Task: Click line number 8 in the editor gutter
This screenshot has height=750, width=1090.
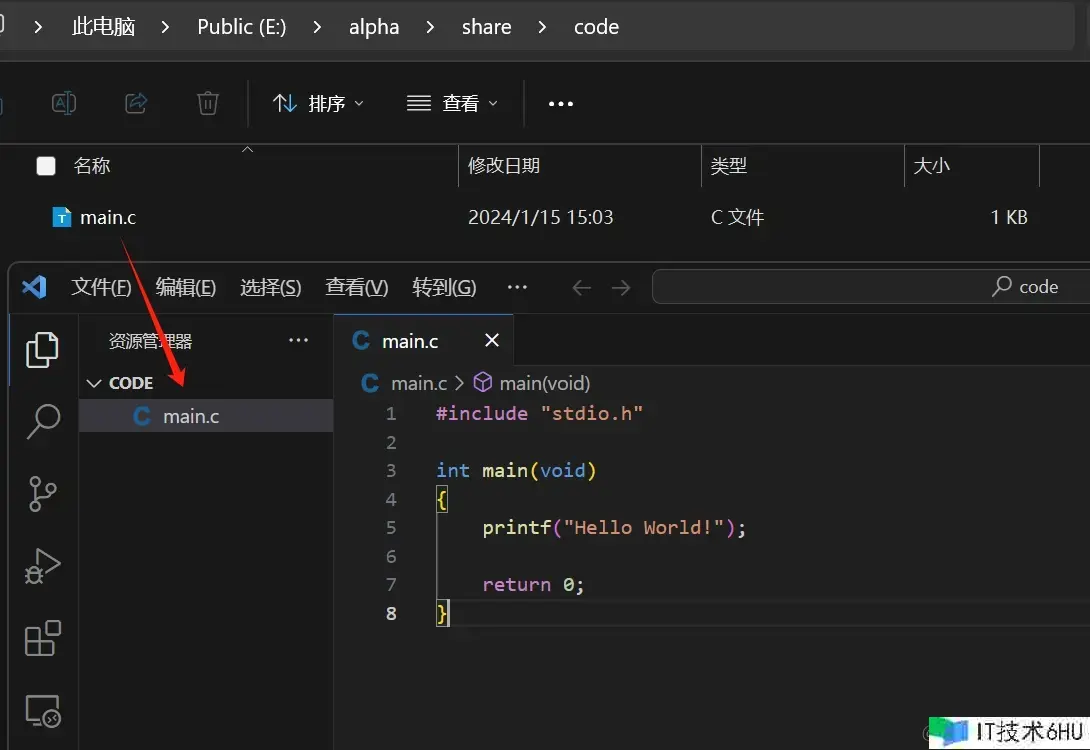Action: tap(391, 613)
